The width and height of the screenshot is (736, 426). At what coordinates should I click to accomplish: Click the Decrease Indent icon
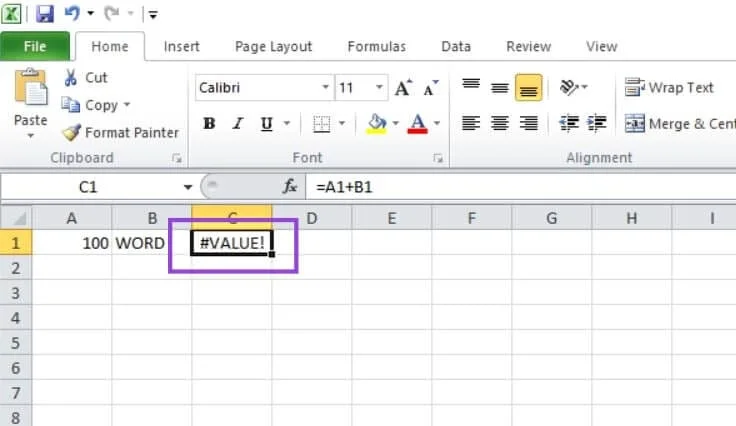569,124
